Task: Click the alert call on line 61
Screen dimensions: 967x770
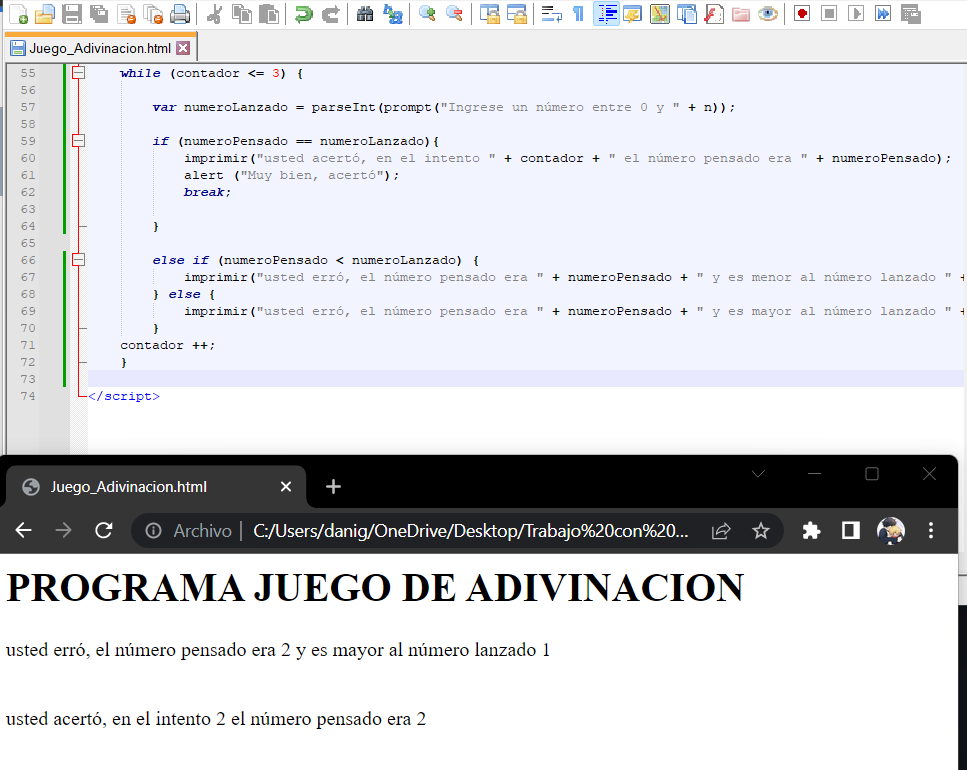Action: point(291,175)
